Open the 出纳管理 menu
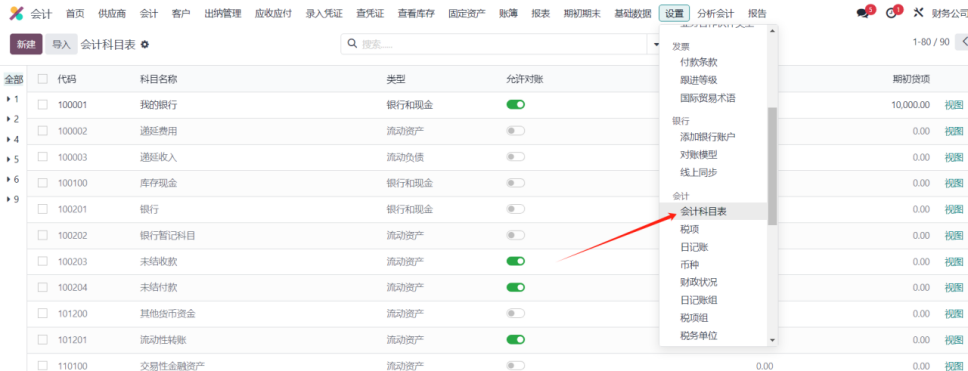This screenshot has height=371, width=968. point(223,13)
